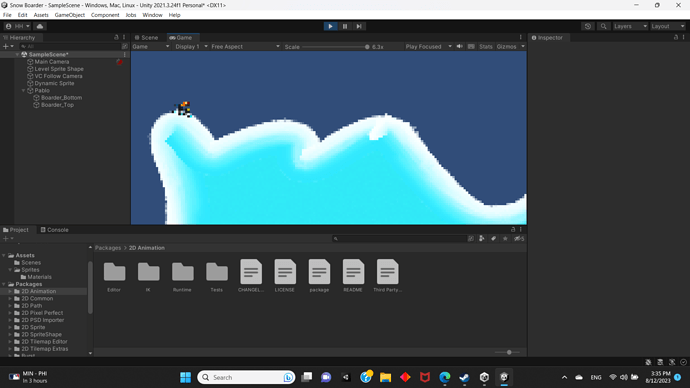Open the Layout dropdown

click(668, 26)
